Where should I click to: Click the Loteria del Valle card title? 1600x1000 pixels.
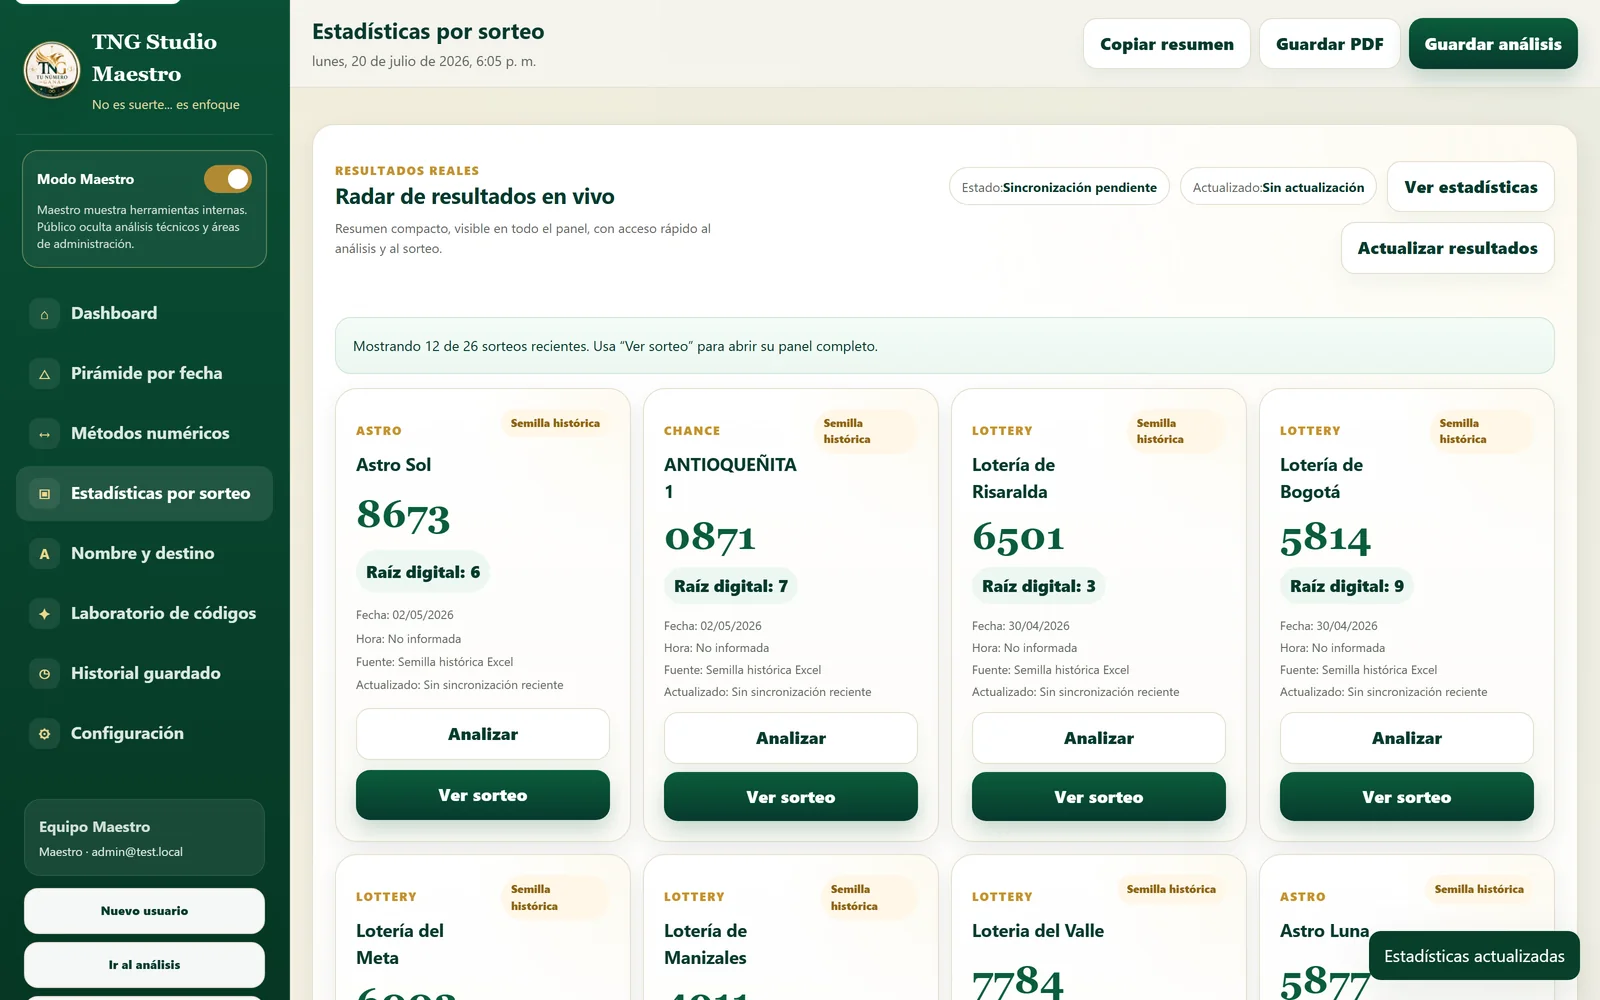pos(1038,931)
